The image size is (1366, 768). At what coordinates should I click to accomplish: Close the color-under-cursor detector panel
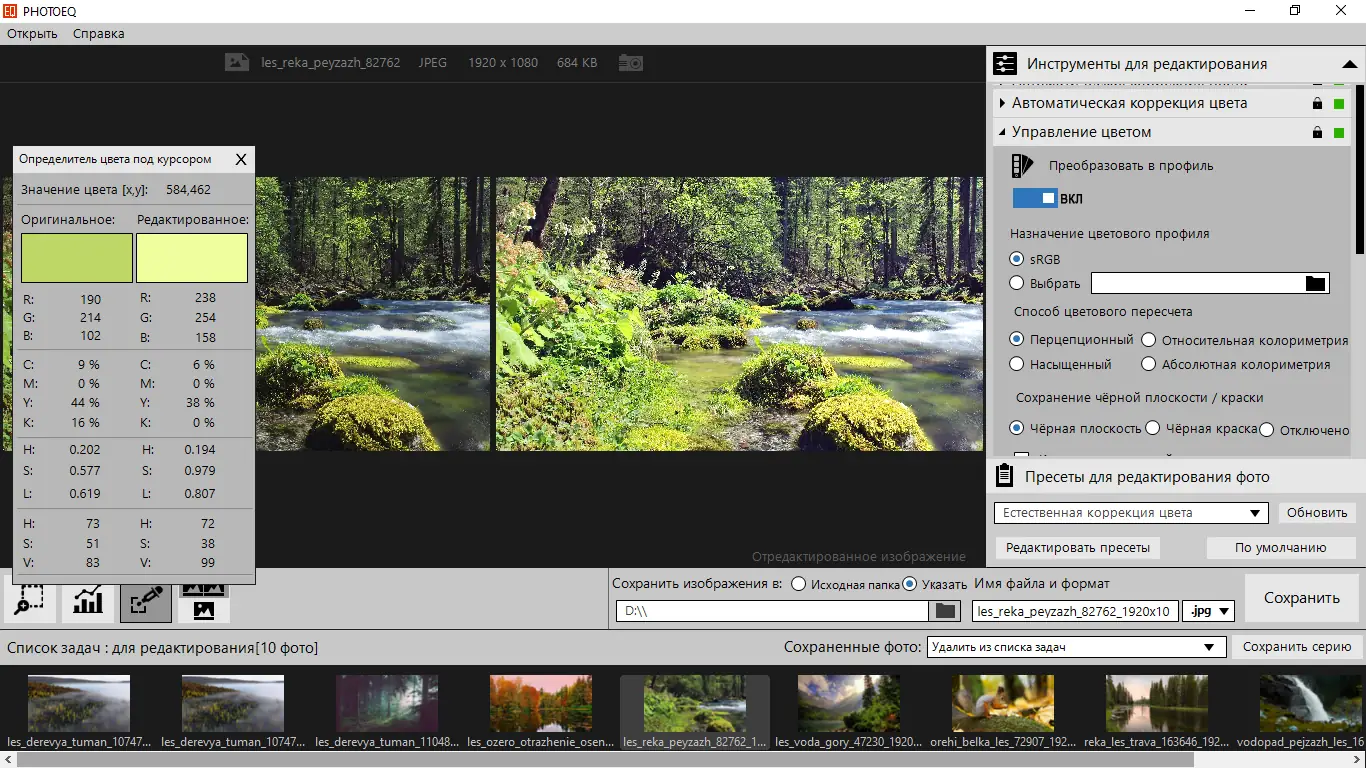pos(241,159)
